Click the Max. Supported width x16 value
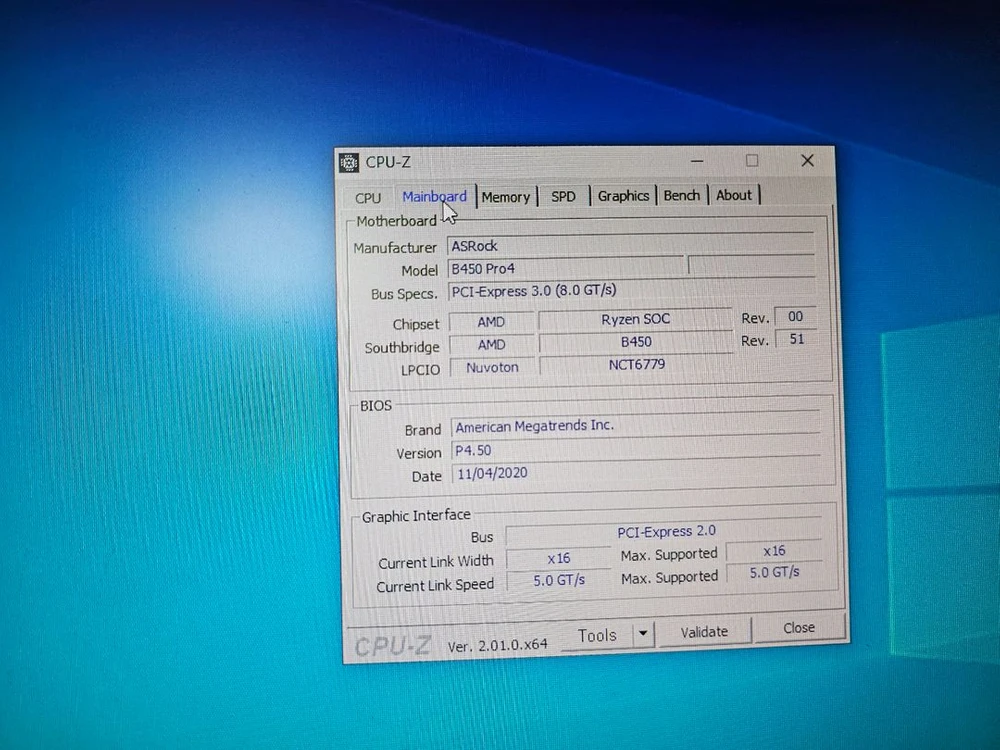This screenshot has width=1000, height=750. 774,551
